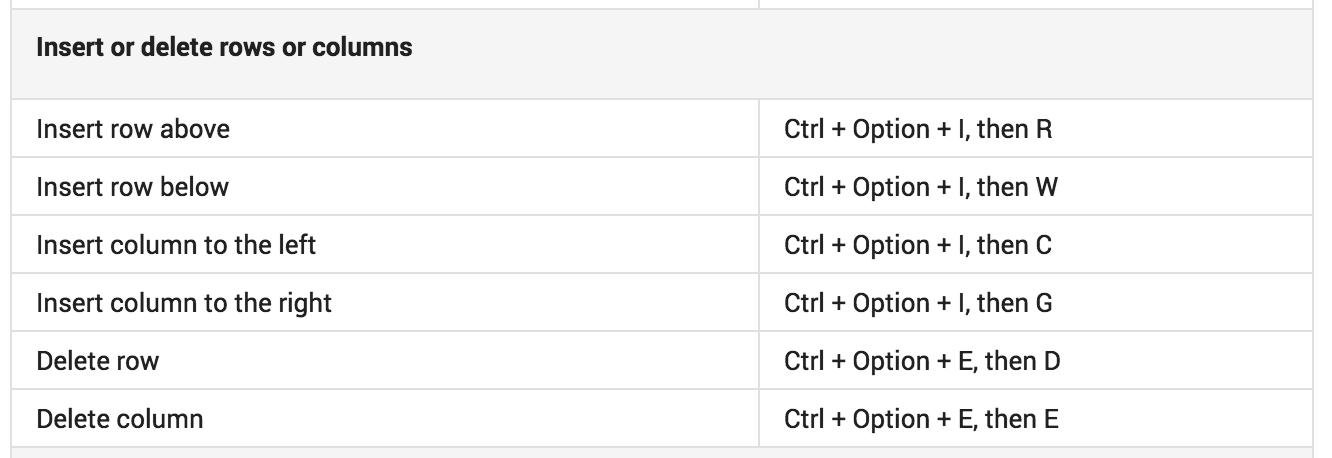Select the 'Delete column' cell
Screen dimensions: 1332x458
[385, 419]
